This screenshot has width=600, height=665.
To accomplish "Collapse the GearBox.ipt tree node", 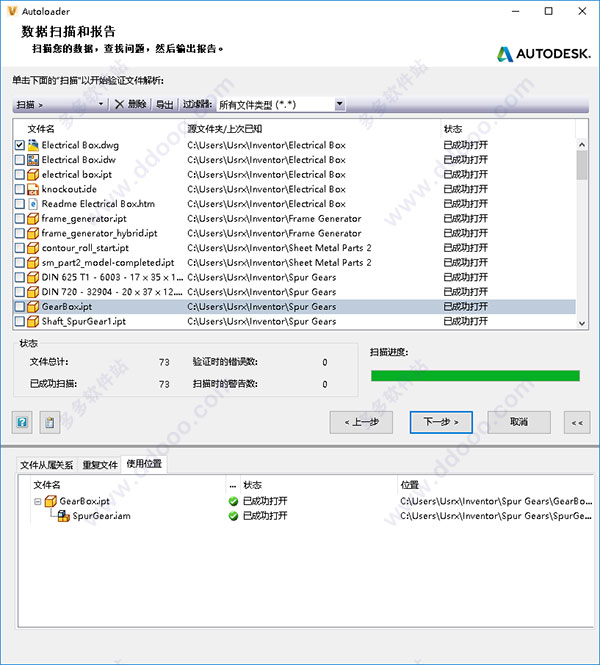I will click(38, 501).
